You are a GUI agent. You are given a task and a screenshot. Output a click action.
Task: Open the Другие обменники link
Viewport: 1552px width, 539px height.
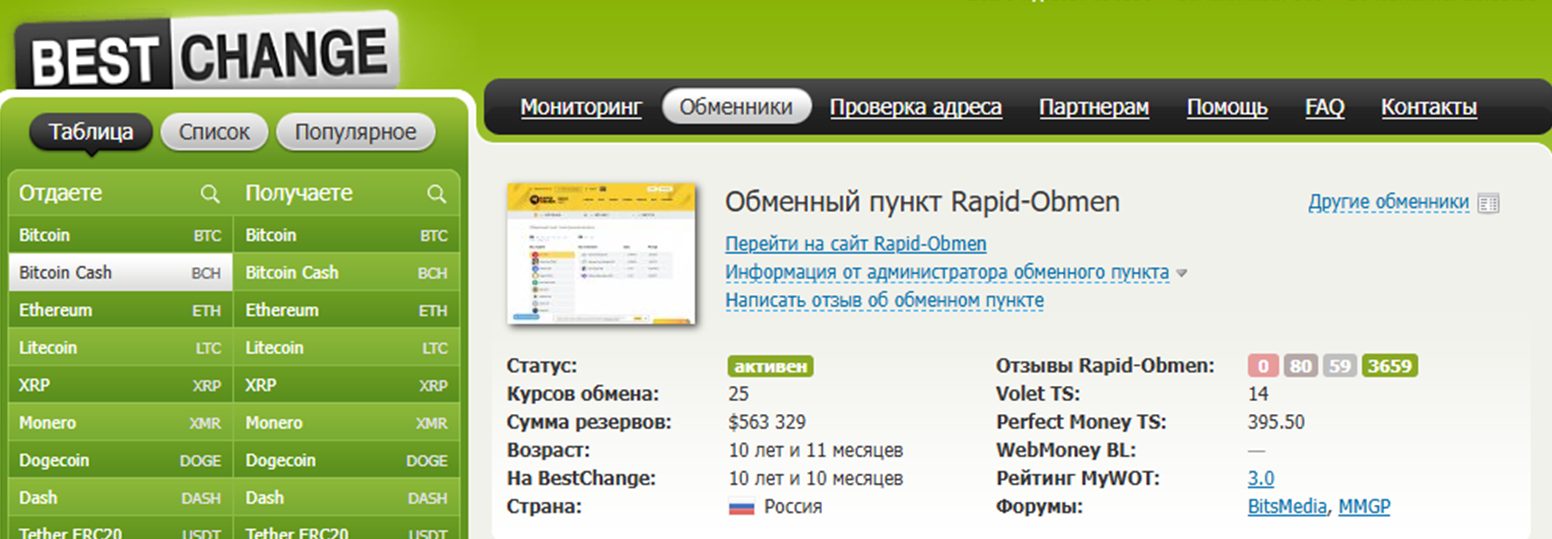pos(1389,202)
